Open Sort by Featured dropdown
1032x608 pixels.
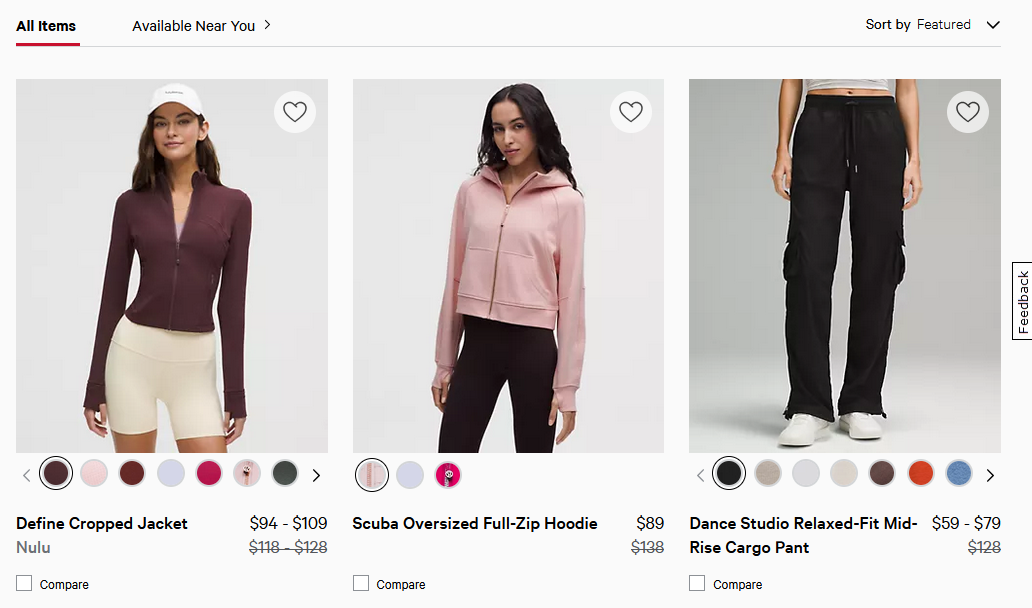point(932,25)
